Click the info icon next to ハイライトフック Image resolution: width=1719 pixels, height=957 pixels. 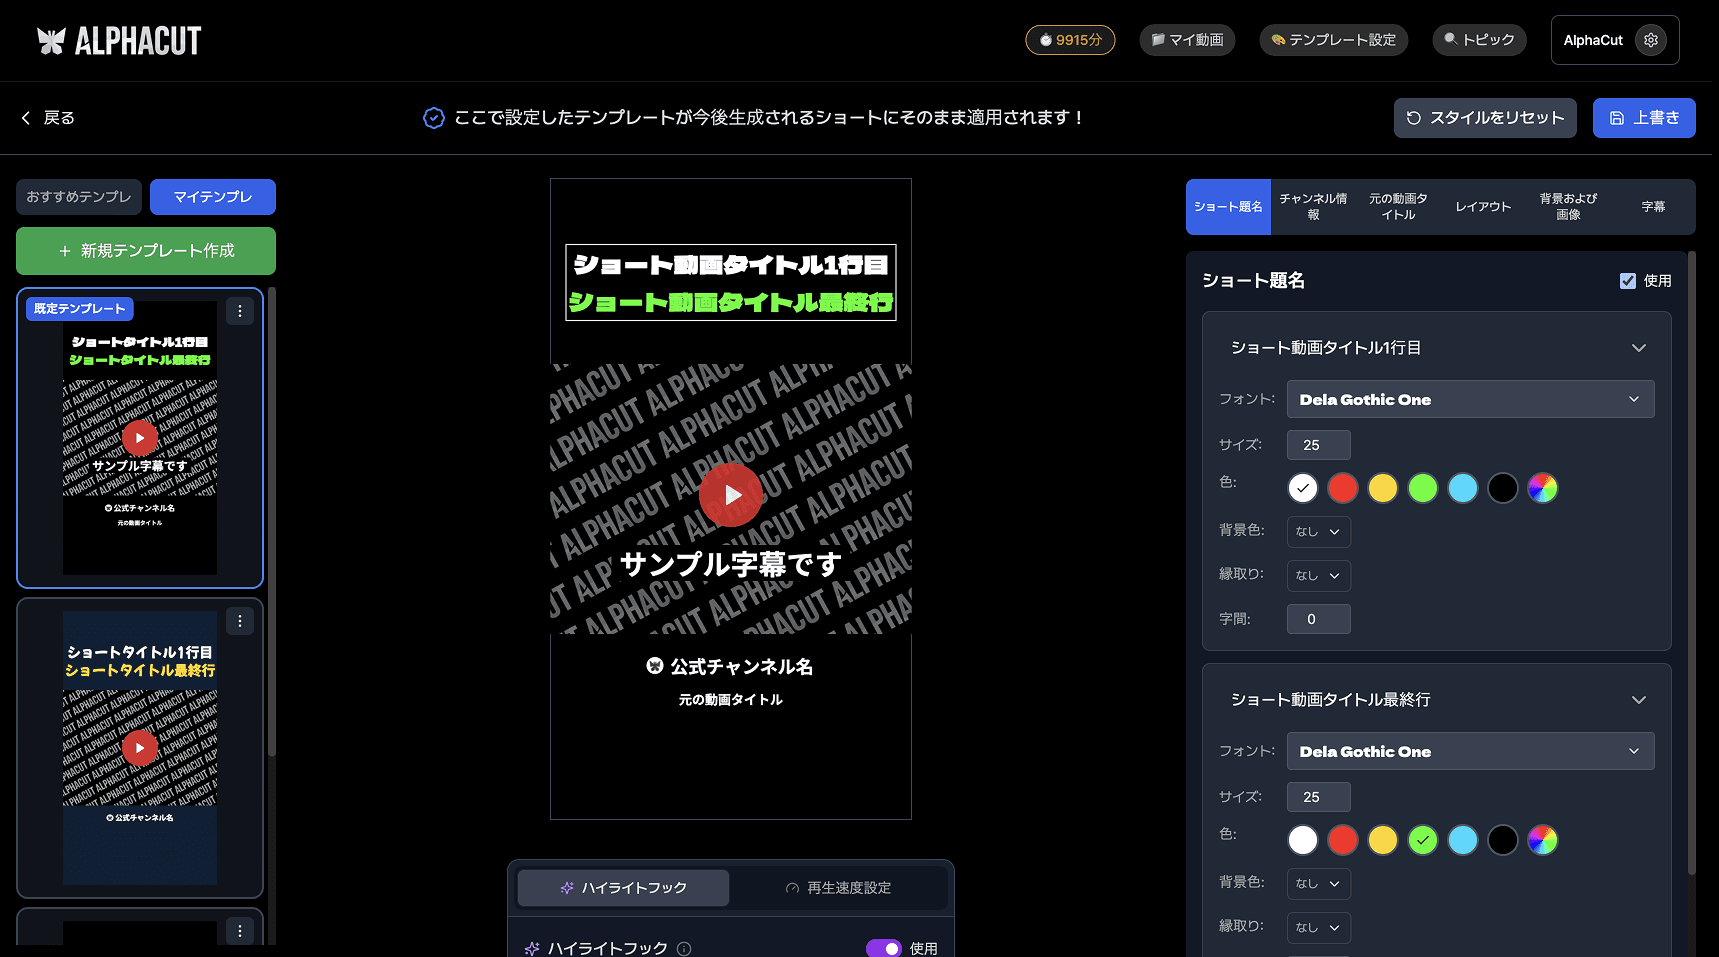point(684,948)
